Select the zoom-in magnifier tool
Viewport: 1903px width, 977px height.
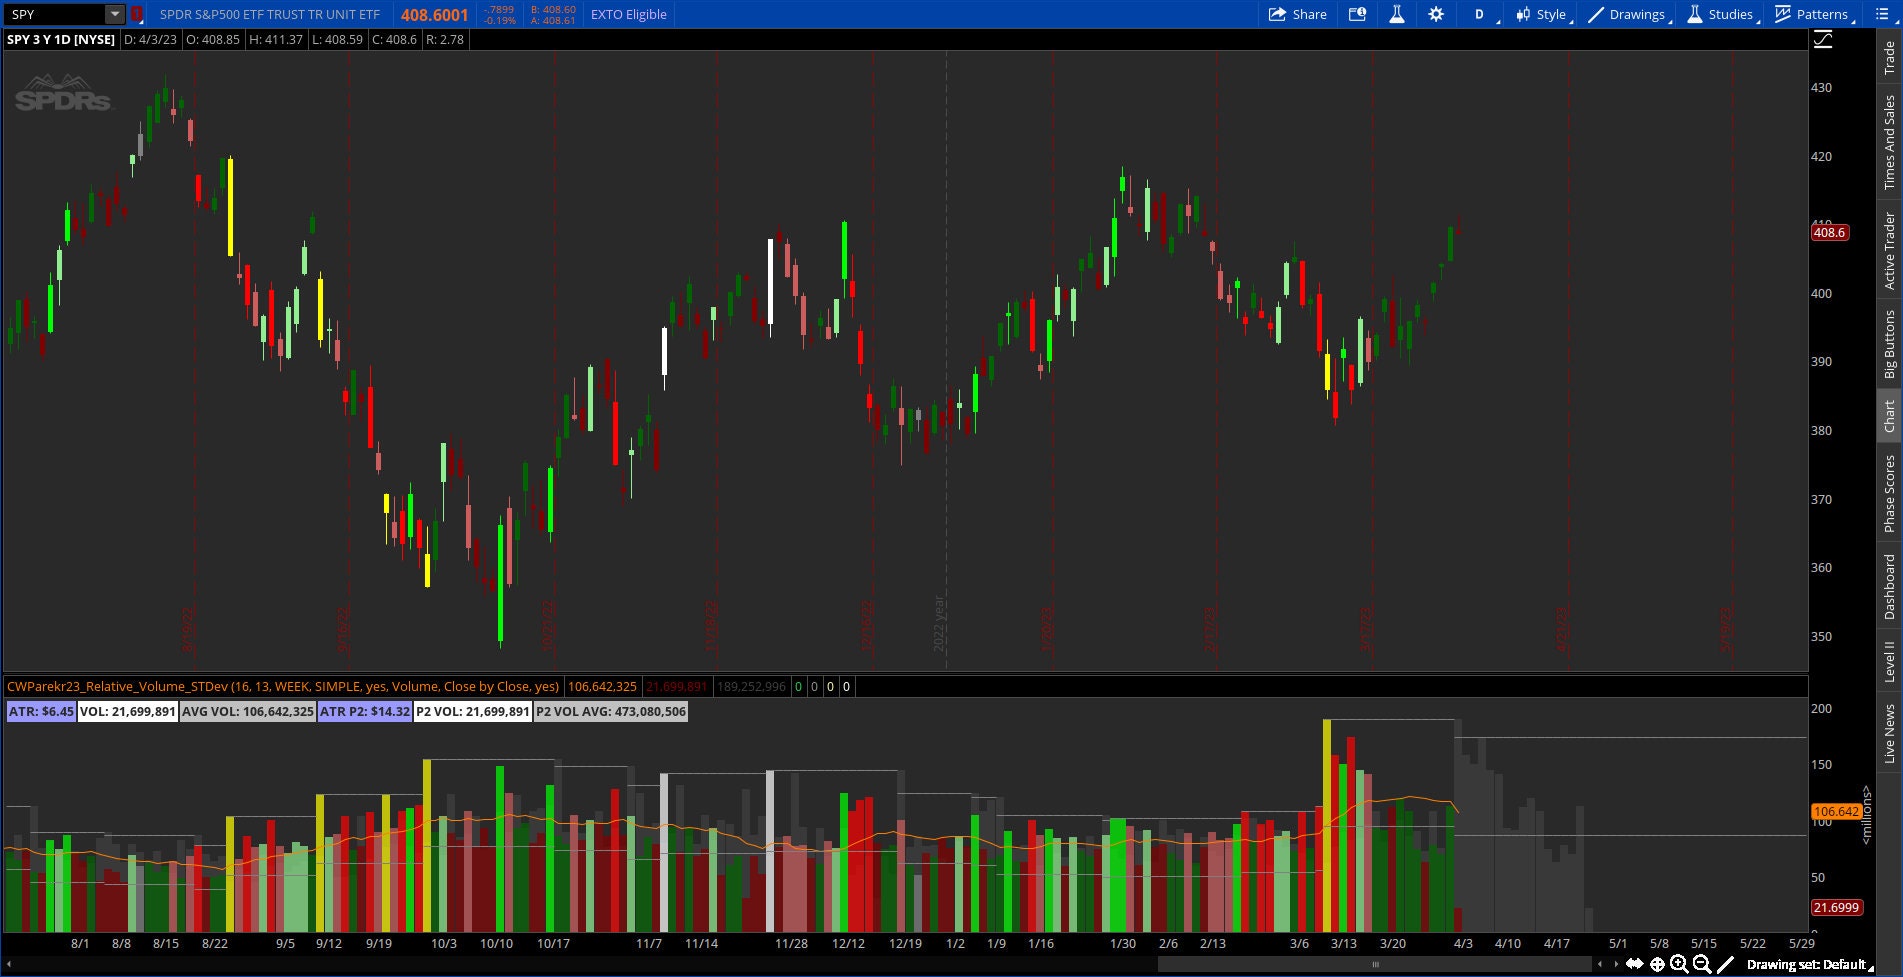[1679, 963]
